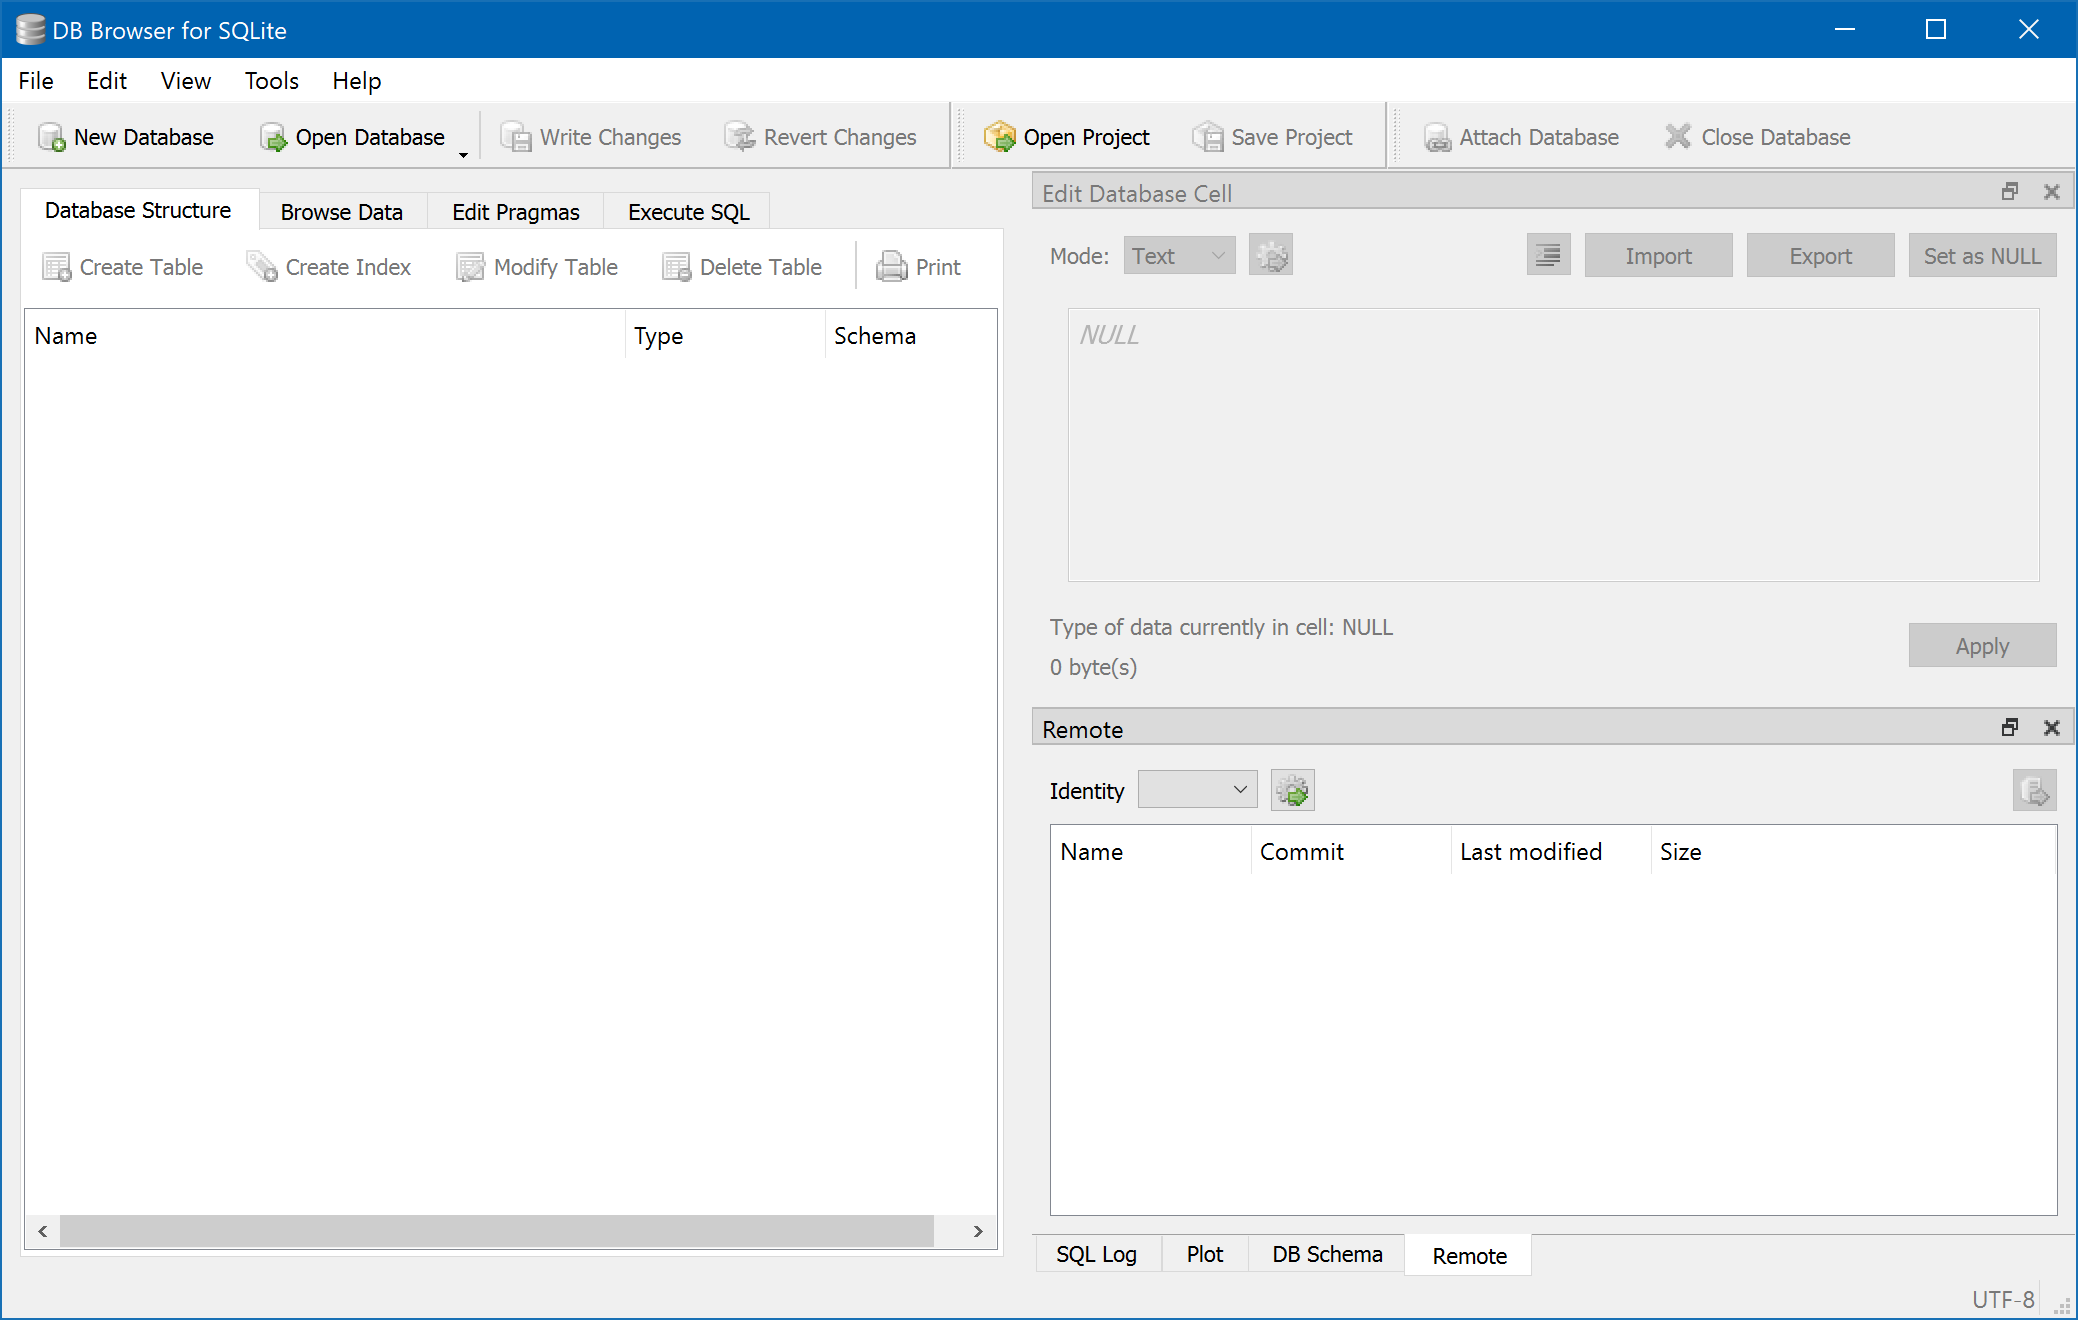
Task: Create a new database
Action: (x=128, y=137)
